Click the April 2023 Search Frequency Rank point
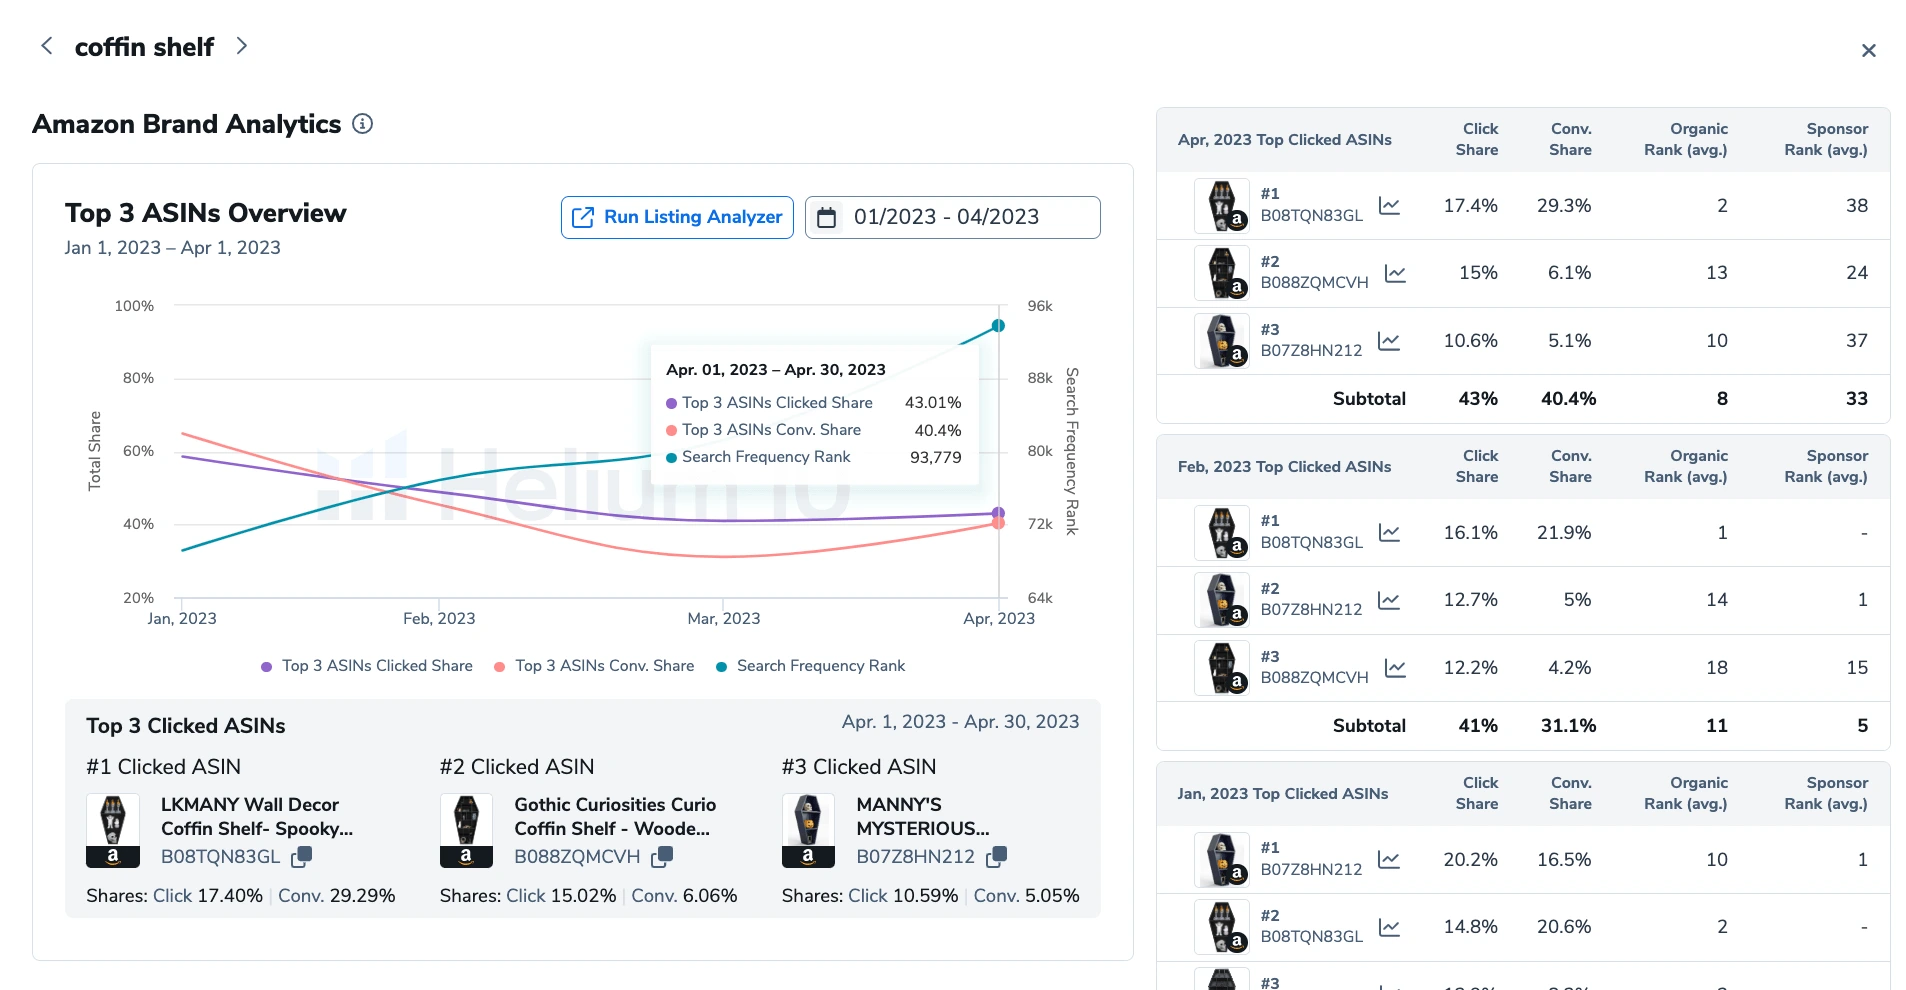Screen dimensions: 1906x990 [998, 326]
